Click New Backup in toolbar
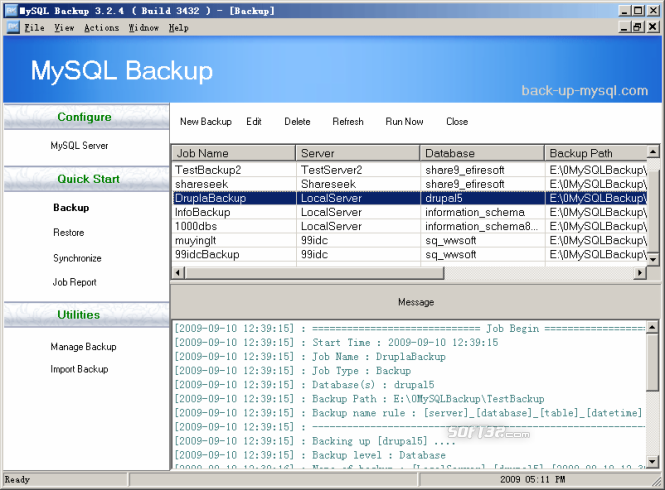Viewport: 665px width, 490px height. (x=206, y=122)
